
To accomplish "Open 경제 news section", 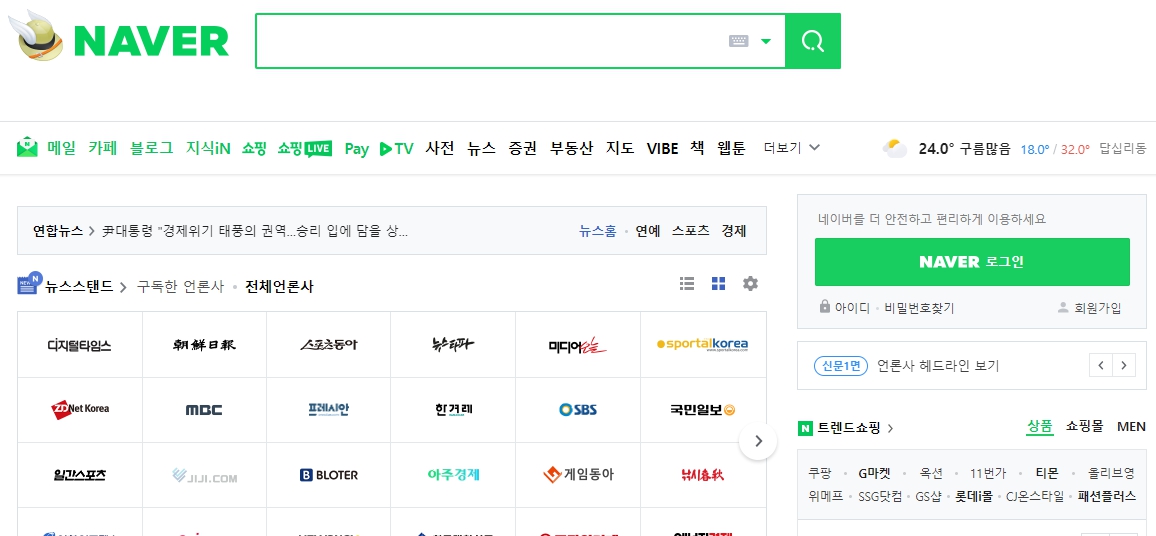I will (x=734, y=231).
